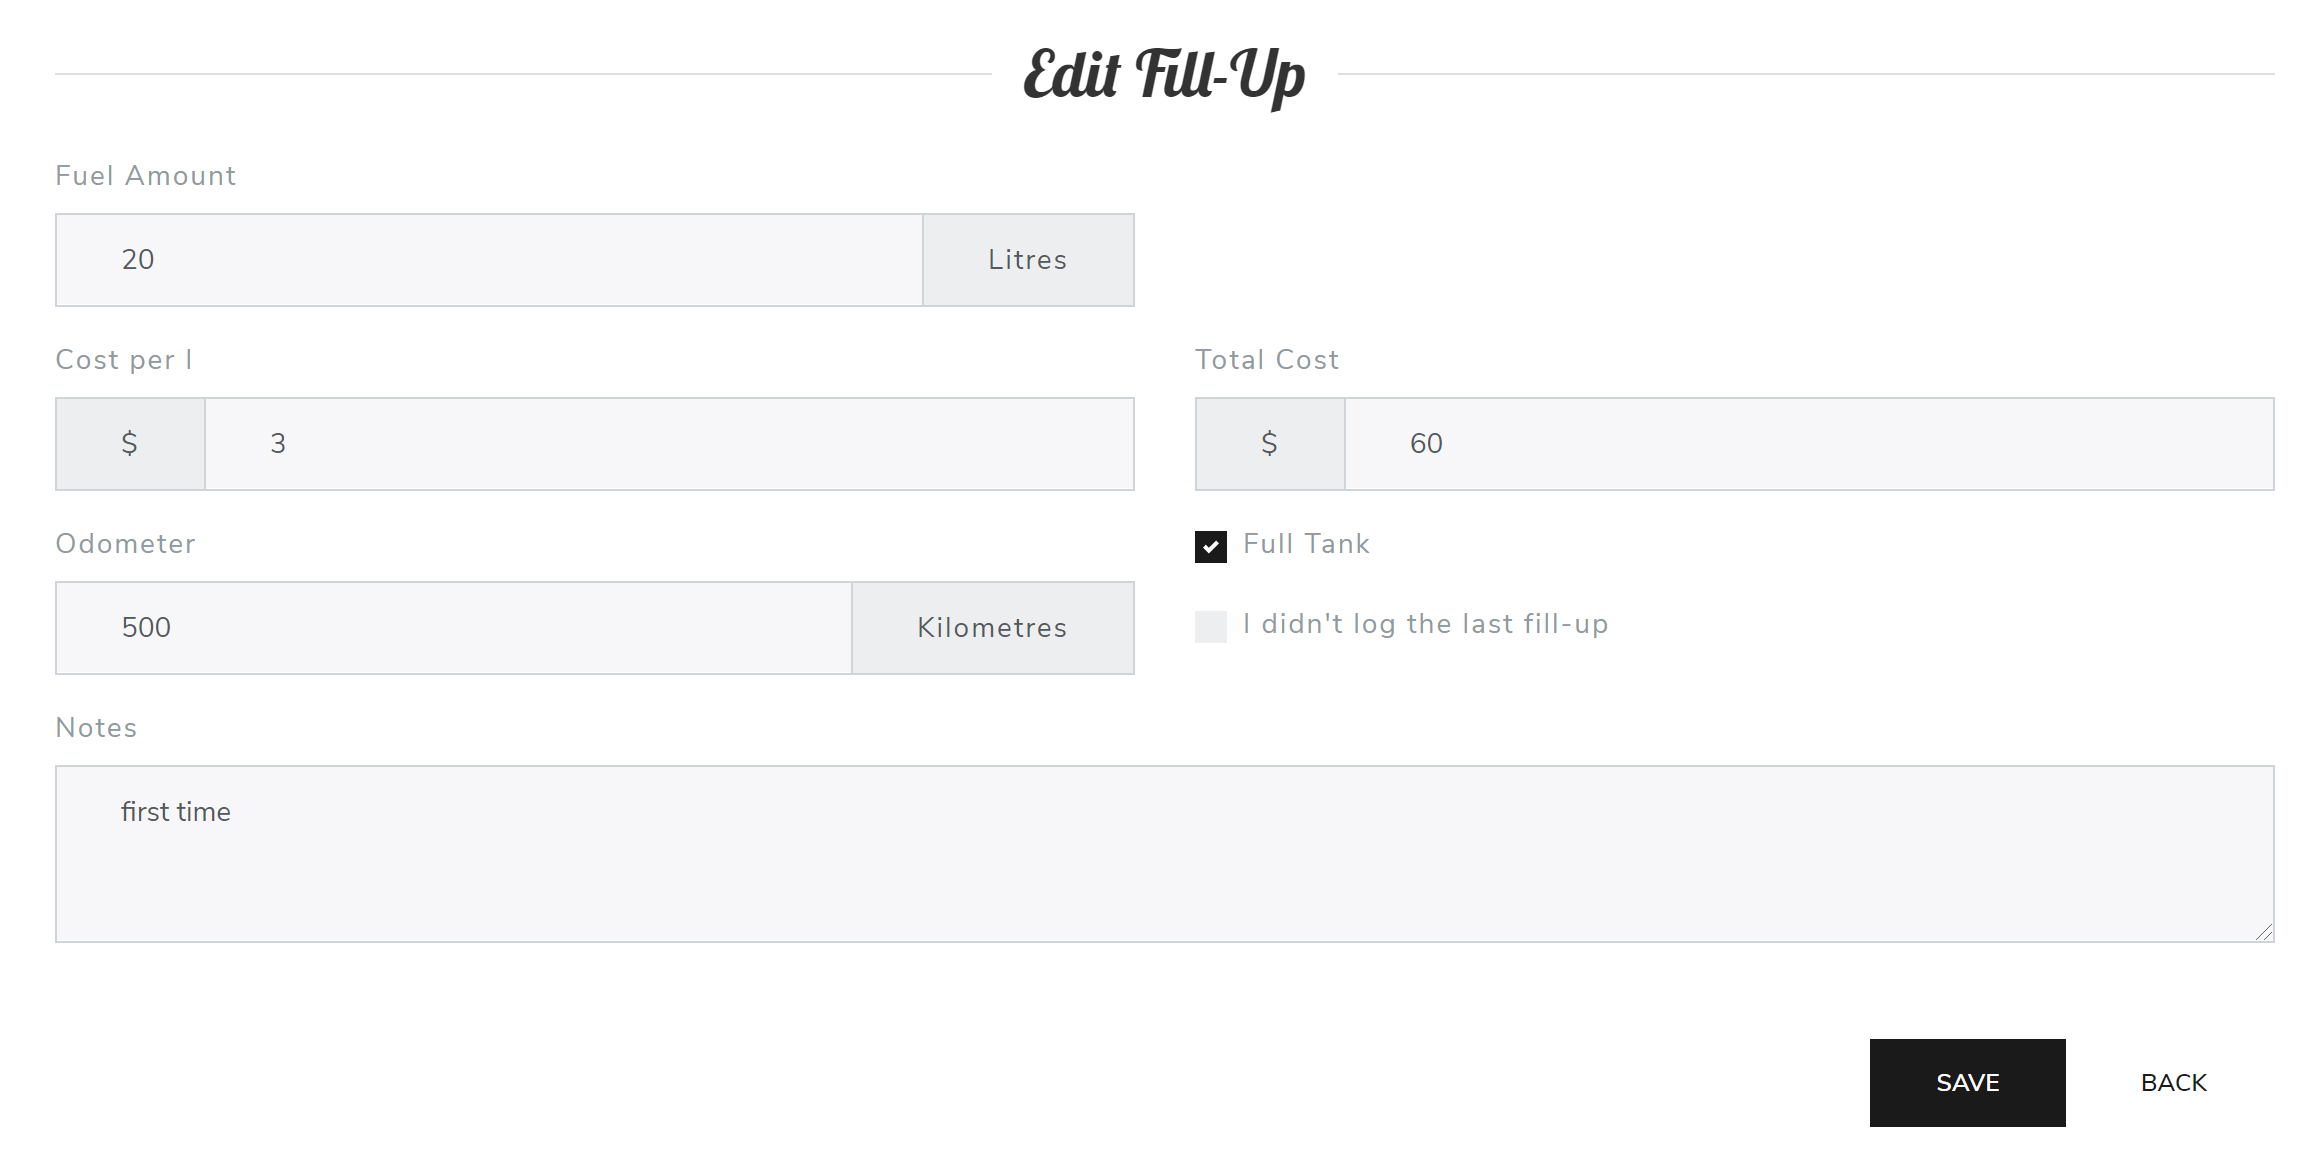This screenshot has height=1166, width=2319.
Task: Click the Litres unit addon
Action: [1027, 260]
